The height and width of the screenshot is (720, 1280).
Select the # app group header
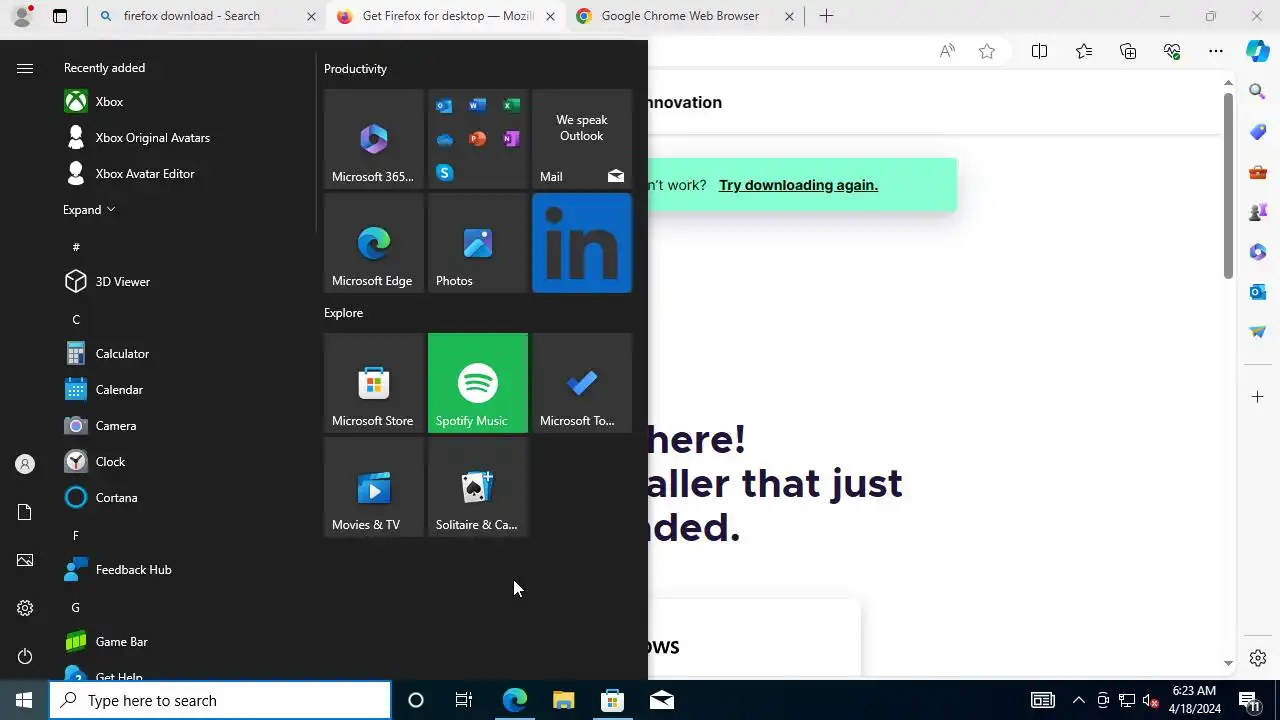coord(76,247)
